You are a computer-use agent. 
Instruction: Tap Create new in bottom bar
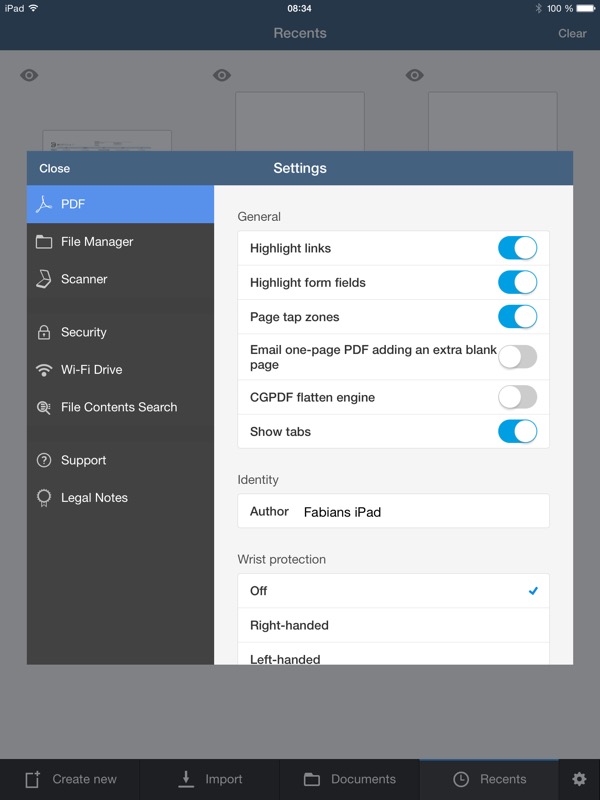70,779
